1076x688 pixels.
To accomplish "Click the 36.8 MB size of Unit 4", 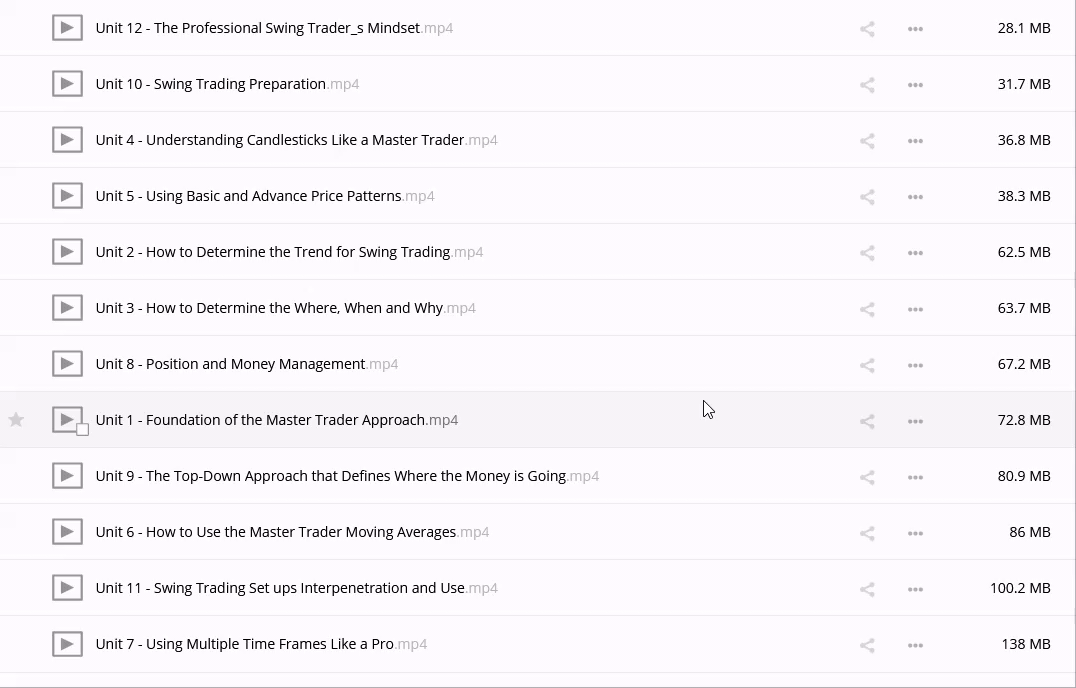I will pos(1023,140).
